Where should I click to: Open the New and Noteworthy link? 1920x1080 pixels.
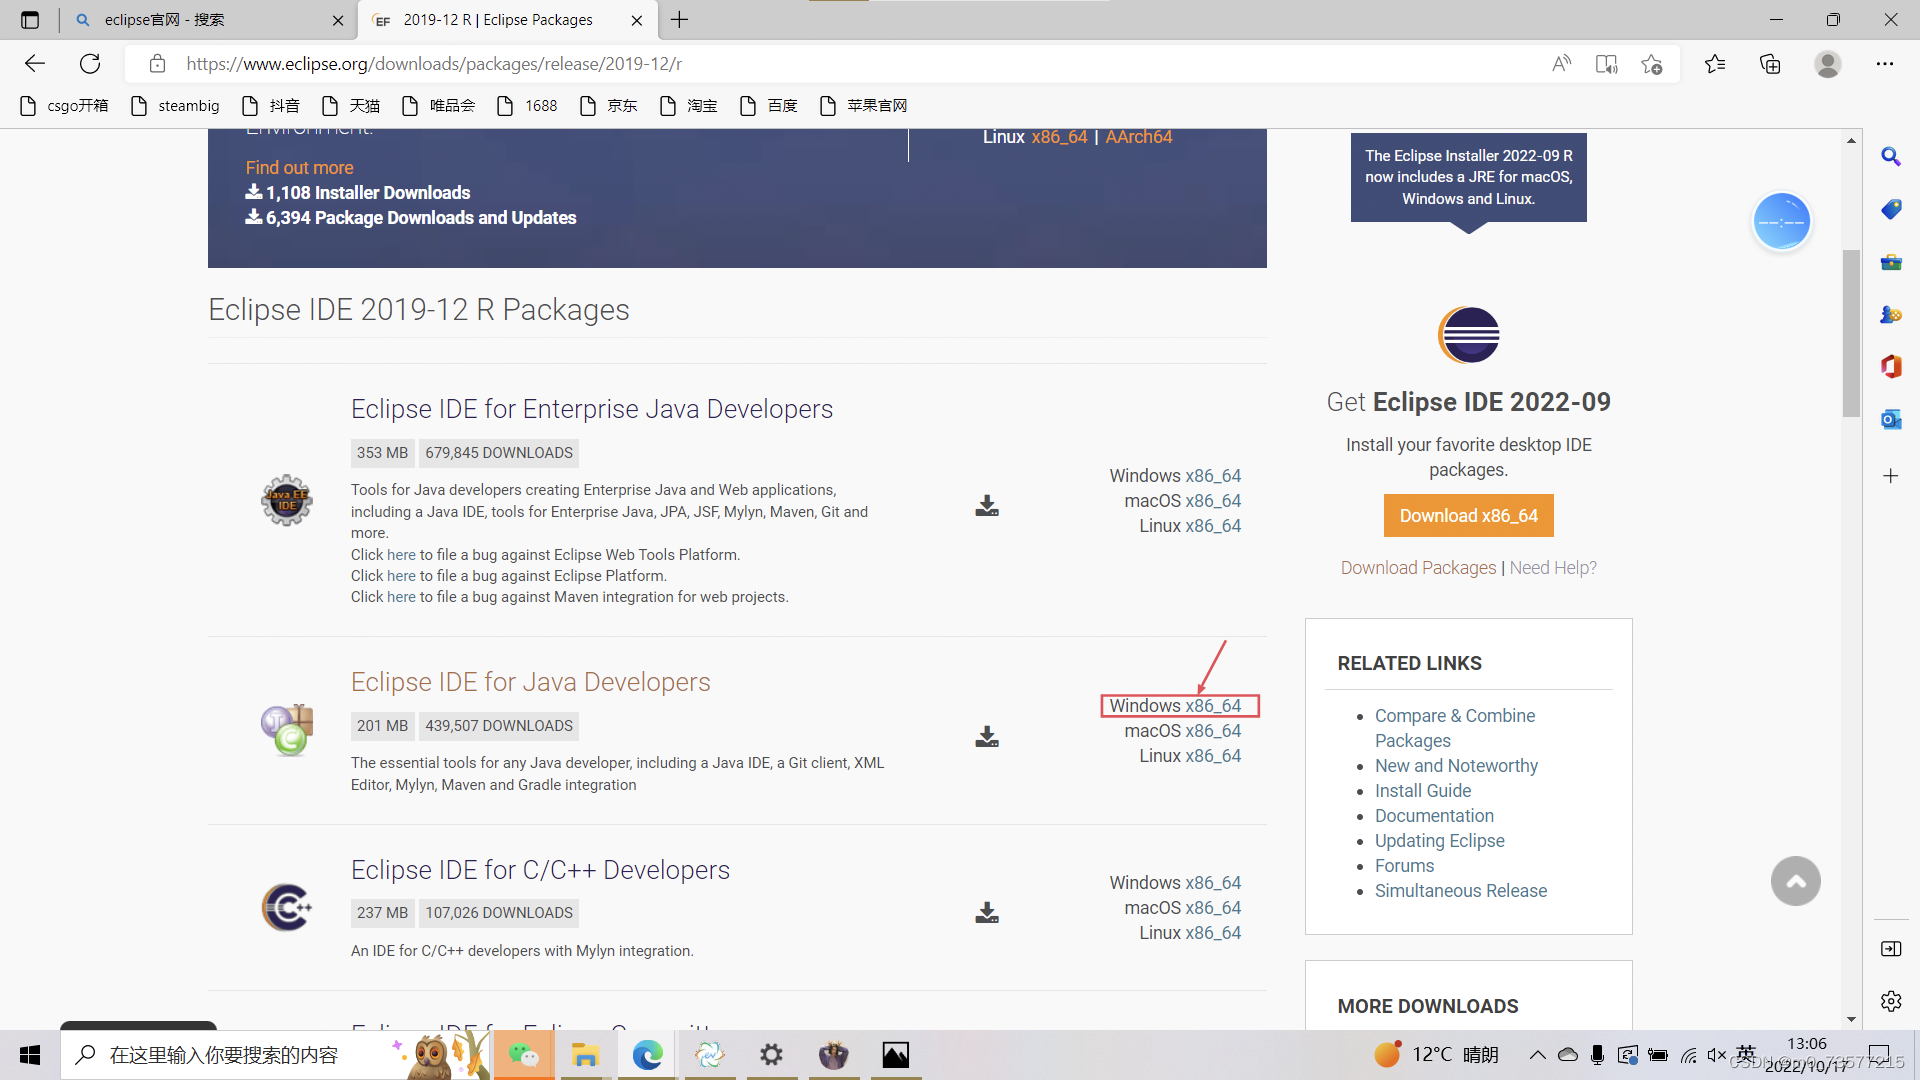1456,766
